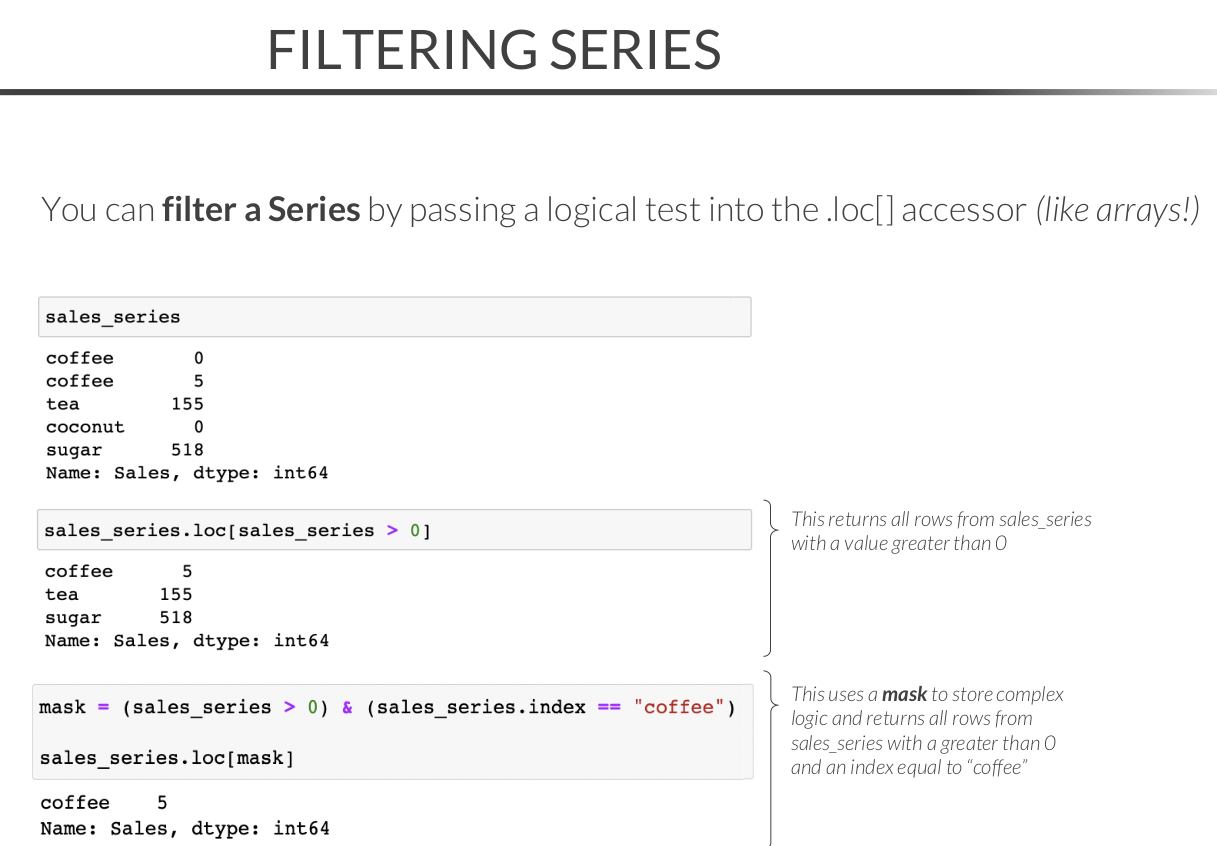Click the first code cell containing only sales_series
Image resolution: width=1217 pixels, height=846 pixels.
394,317
